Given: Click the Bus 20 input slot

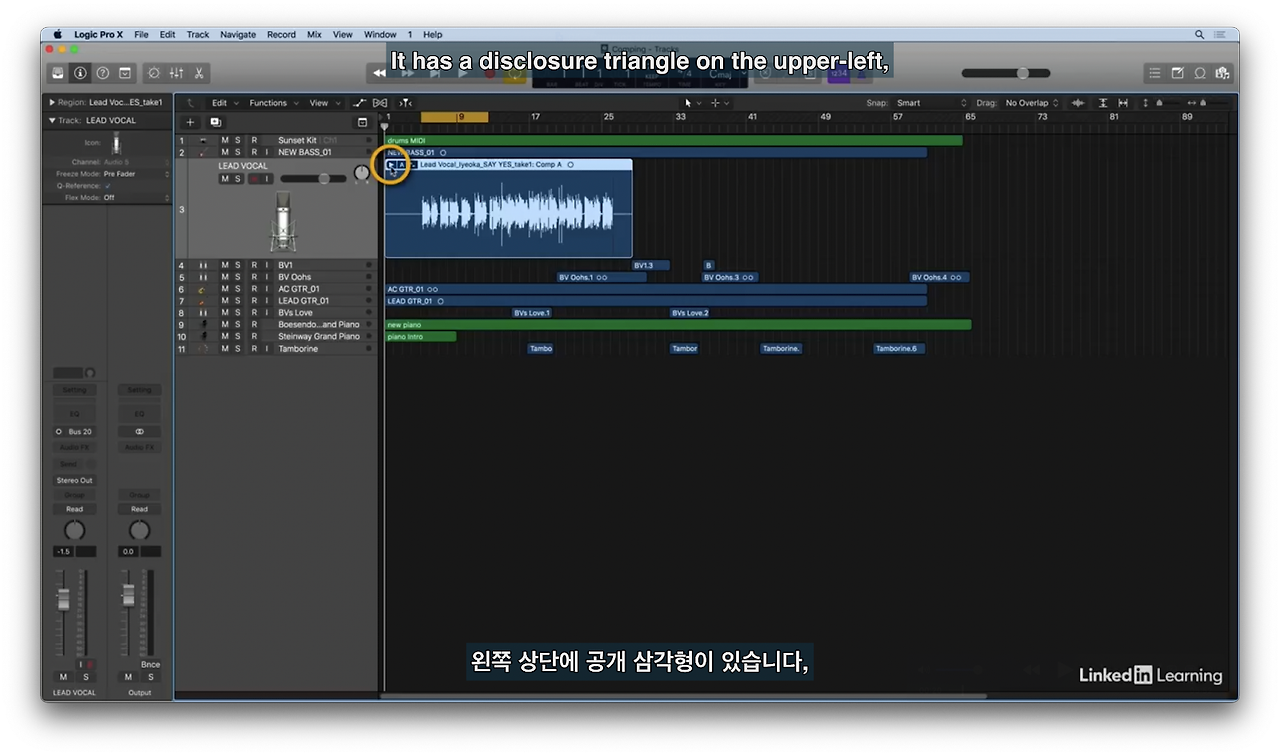Looking at the screenshot, I should click(75, 432).
